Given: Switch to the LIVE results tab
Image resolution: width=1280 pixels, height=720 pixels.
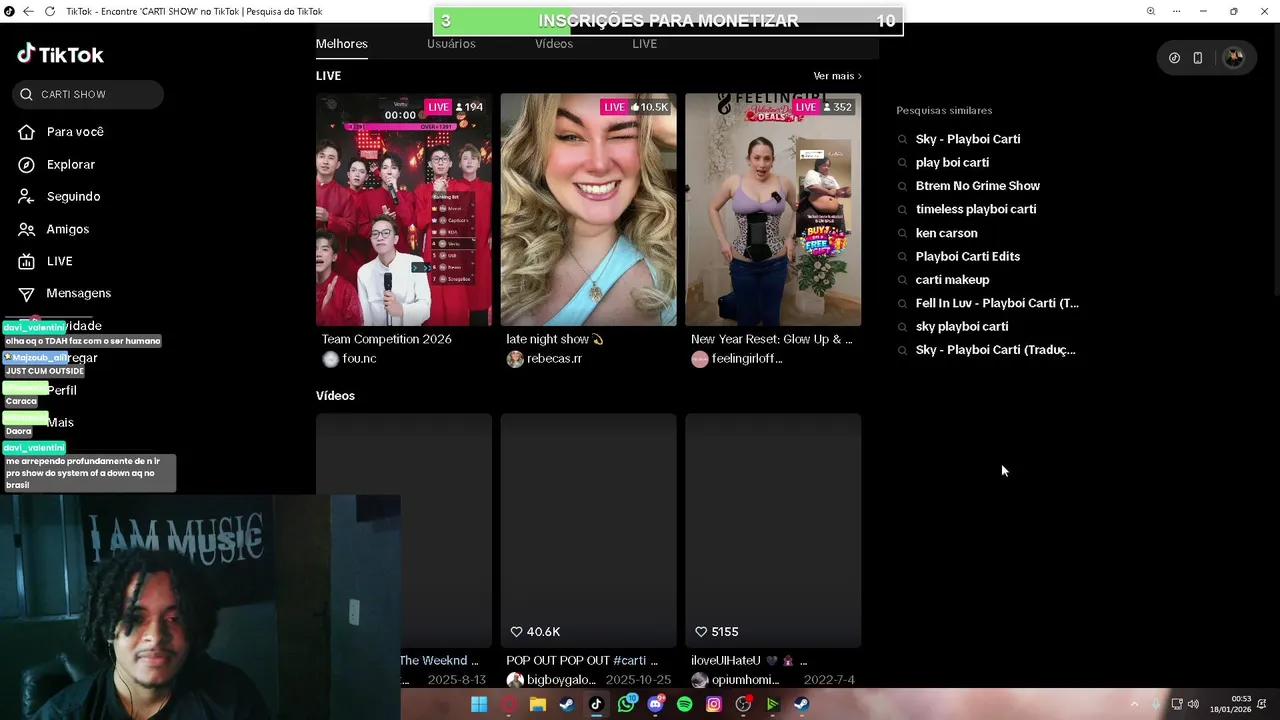Looking at the screenshot, I should pos(645,44).
